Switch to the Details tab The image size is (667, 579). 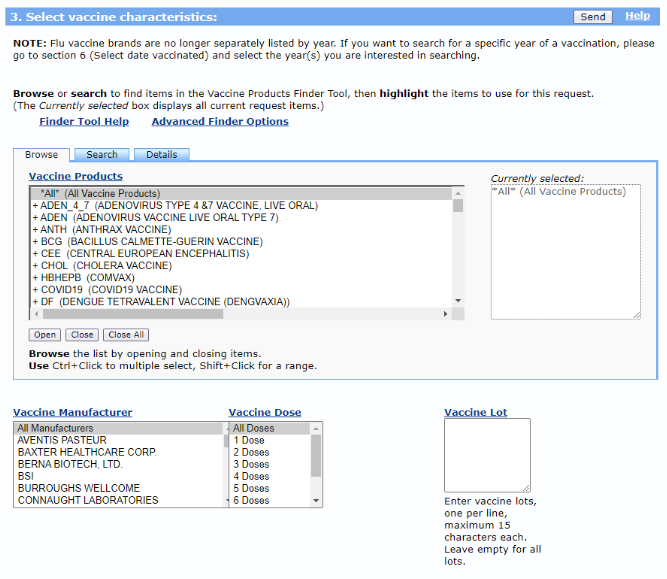[x=162, y=154]
